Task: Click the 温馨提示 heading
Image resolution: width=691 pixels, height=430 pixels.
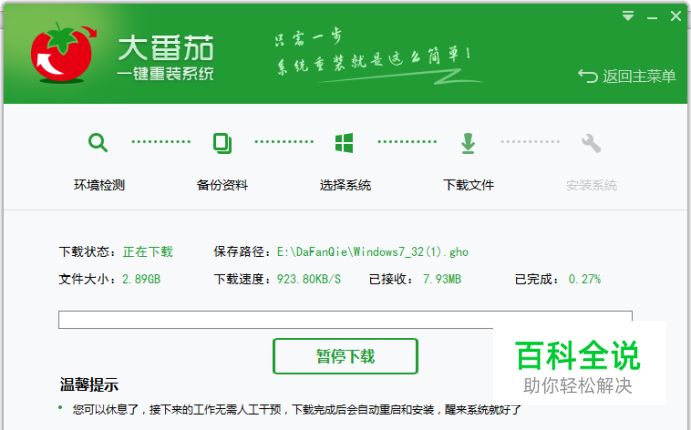Action: (x=89, y=385)
